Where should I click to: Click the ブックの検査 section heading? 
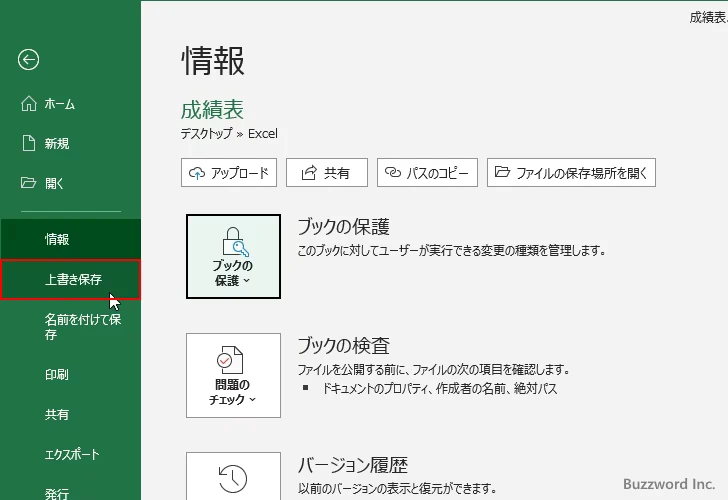[343, 345]
